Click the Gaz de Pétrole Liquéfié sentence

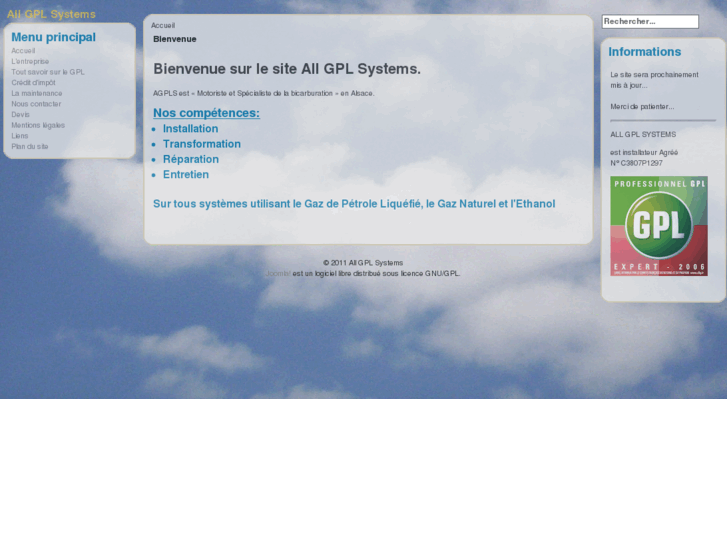[x=354, y=204]
